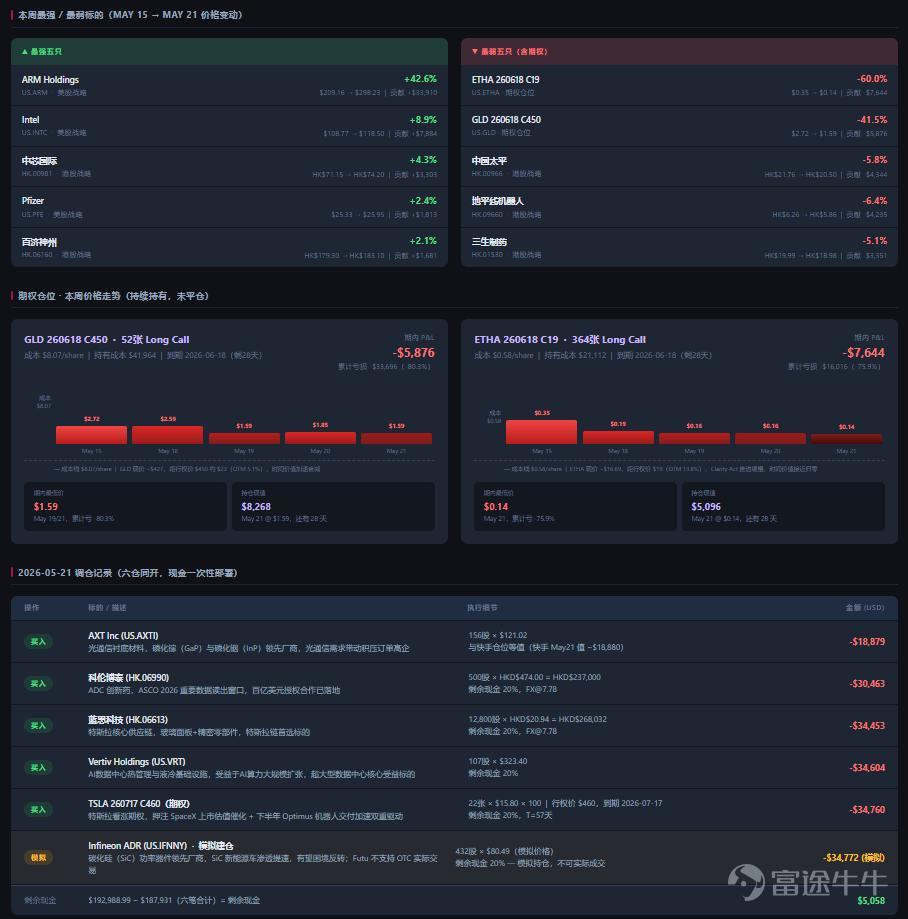Viewport: 908px width, 919px height.
Task: Click the +42.6% gain value
Action: 420,79
